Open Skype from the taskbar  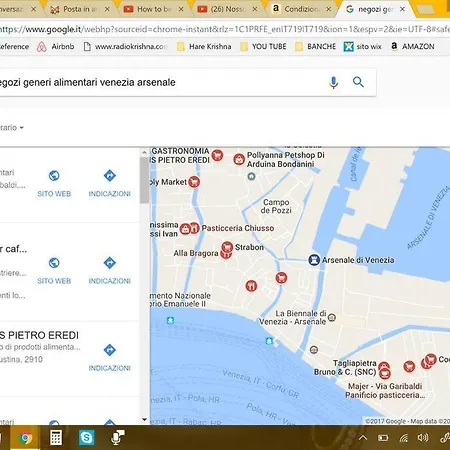(86, 437)
